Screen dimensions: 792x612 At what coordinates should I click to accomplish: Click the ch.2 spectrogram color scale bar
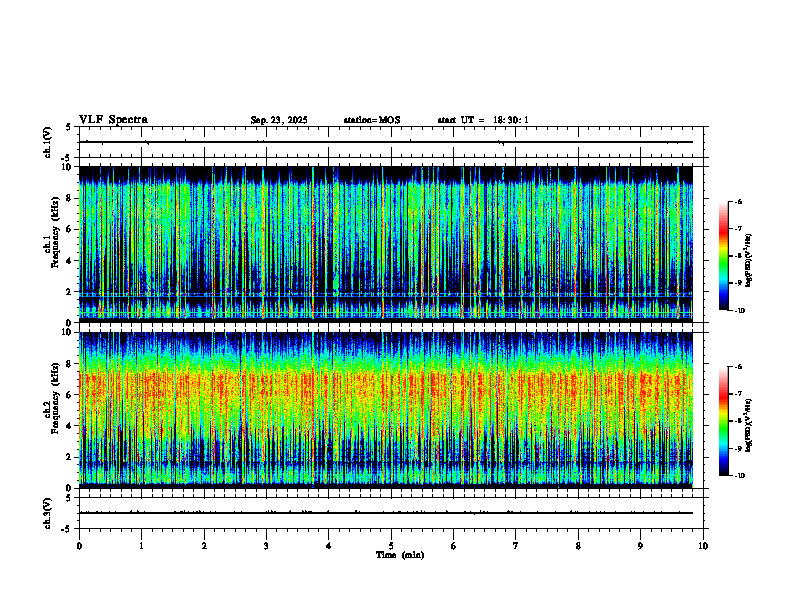tap(724, 421)
